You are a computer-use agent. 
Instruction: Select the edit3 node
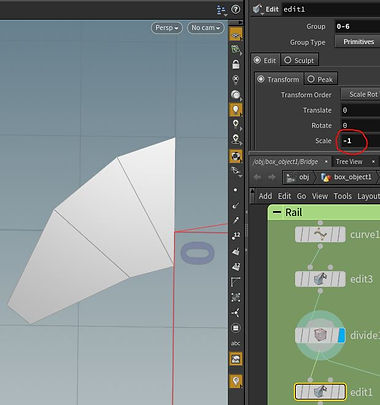pyautogui.click(x=320, y=279)
